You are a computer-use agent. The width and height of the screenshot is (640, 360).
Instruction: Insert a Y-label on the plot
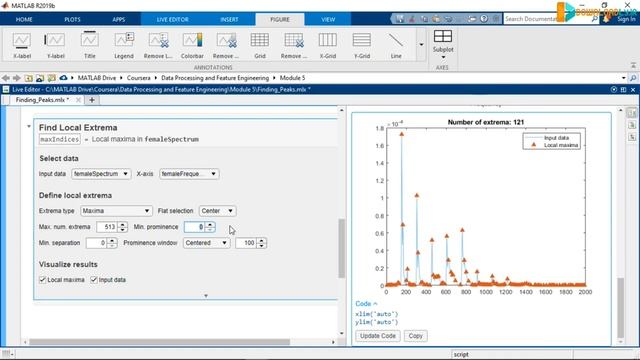click(x=55, y=45)
